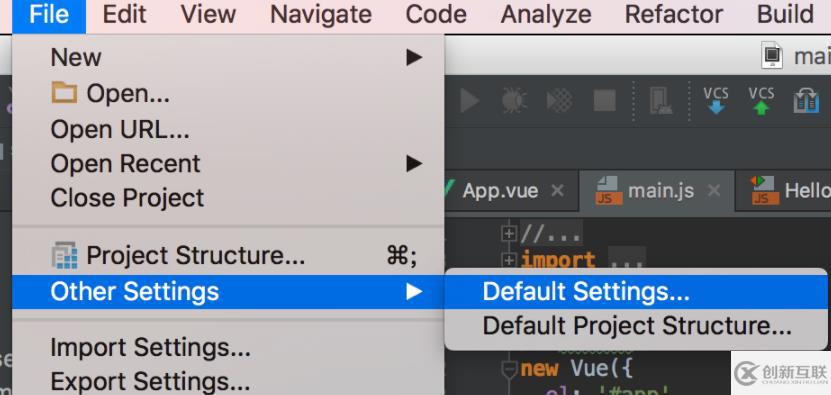Image resolution: width=831 pixels, height=395 pixels.
Task: Close the main.js editor tab
Action: tap(714, 190)
